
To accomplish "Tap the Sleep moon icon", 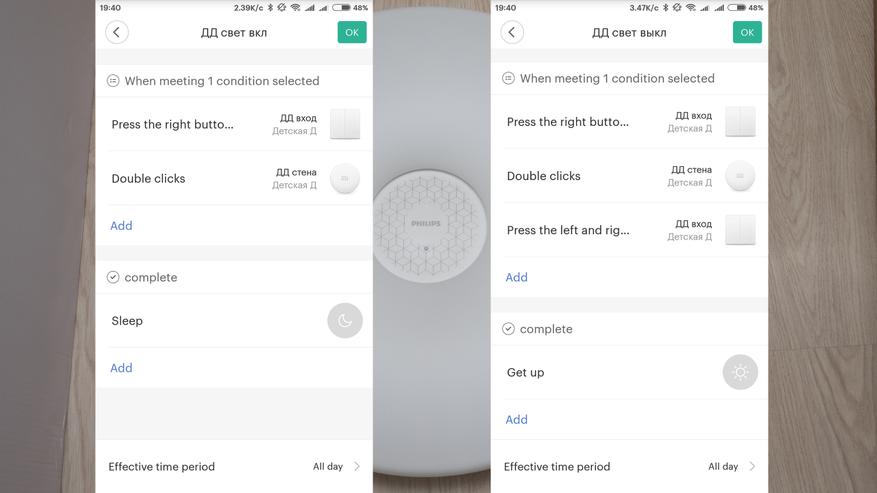I will click(x=345, y=321).
